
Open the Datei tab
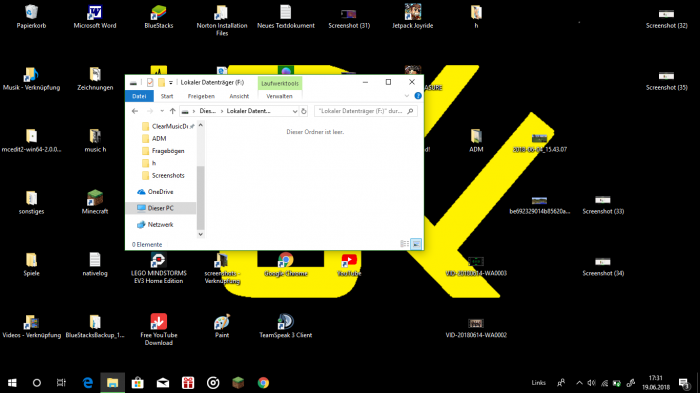click(x=139, y=96)
